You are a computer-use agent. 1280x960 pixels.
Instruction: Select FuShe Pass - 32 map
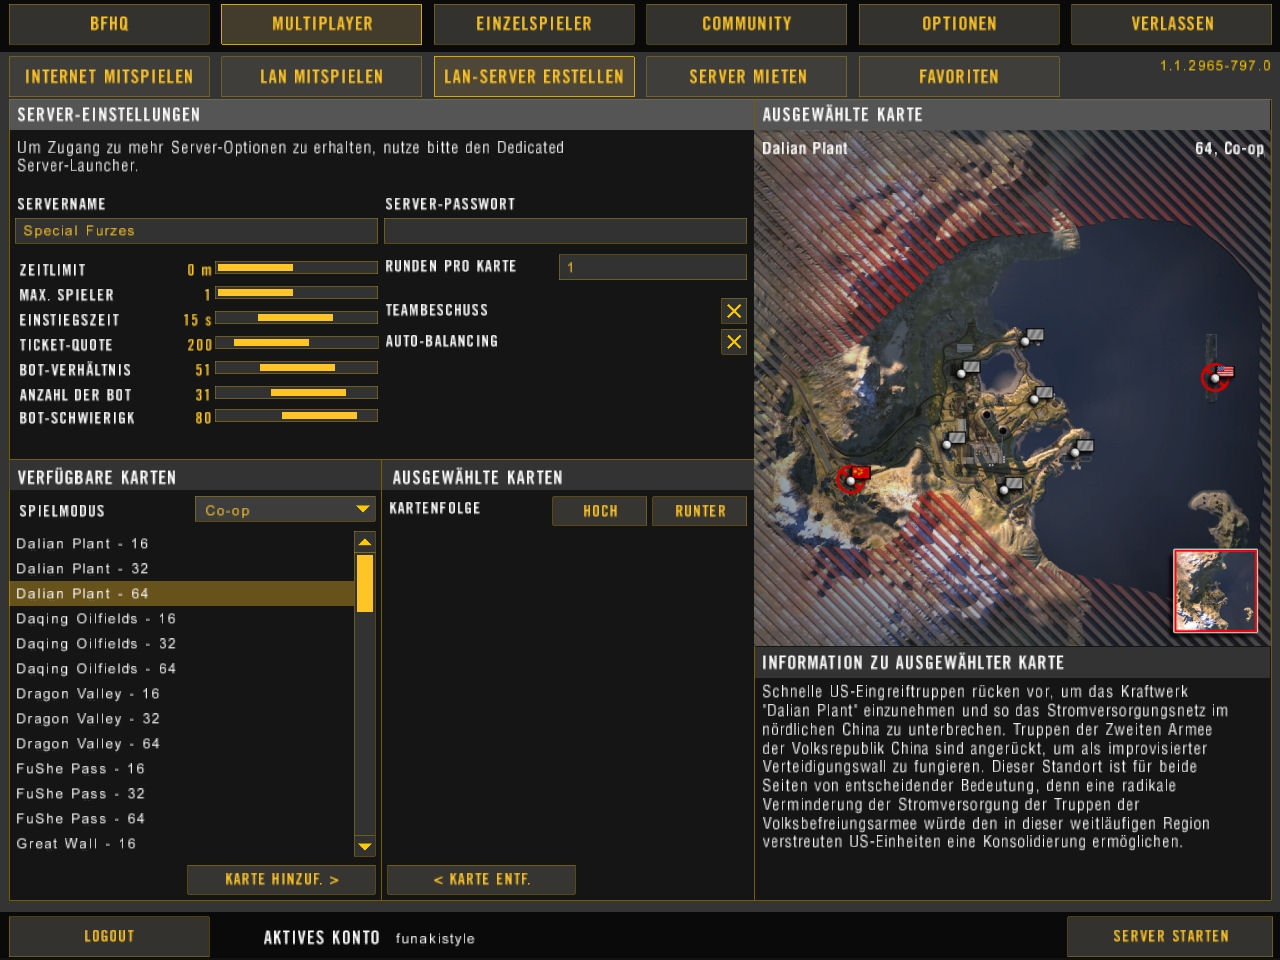(x=182, y=794)
